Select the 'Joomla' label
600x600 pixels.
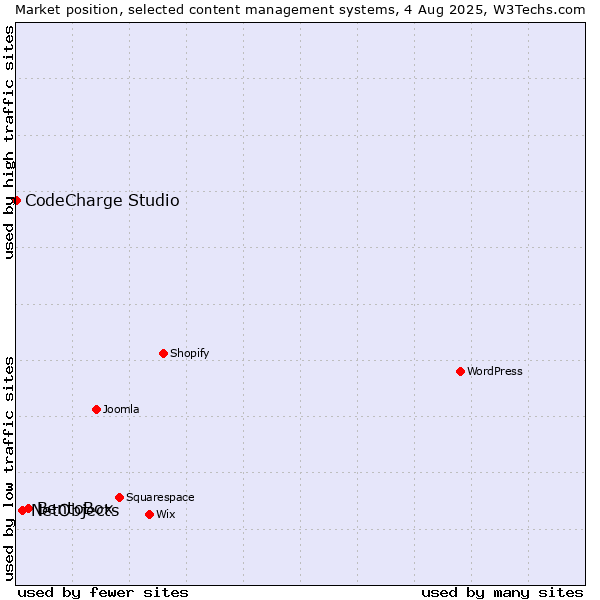(x=121, y=409)
